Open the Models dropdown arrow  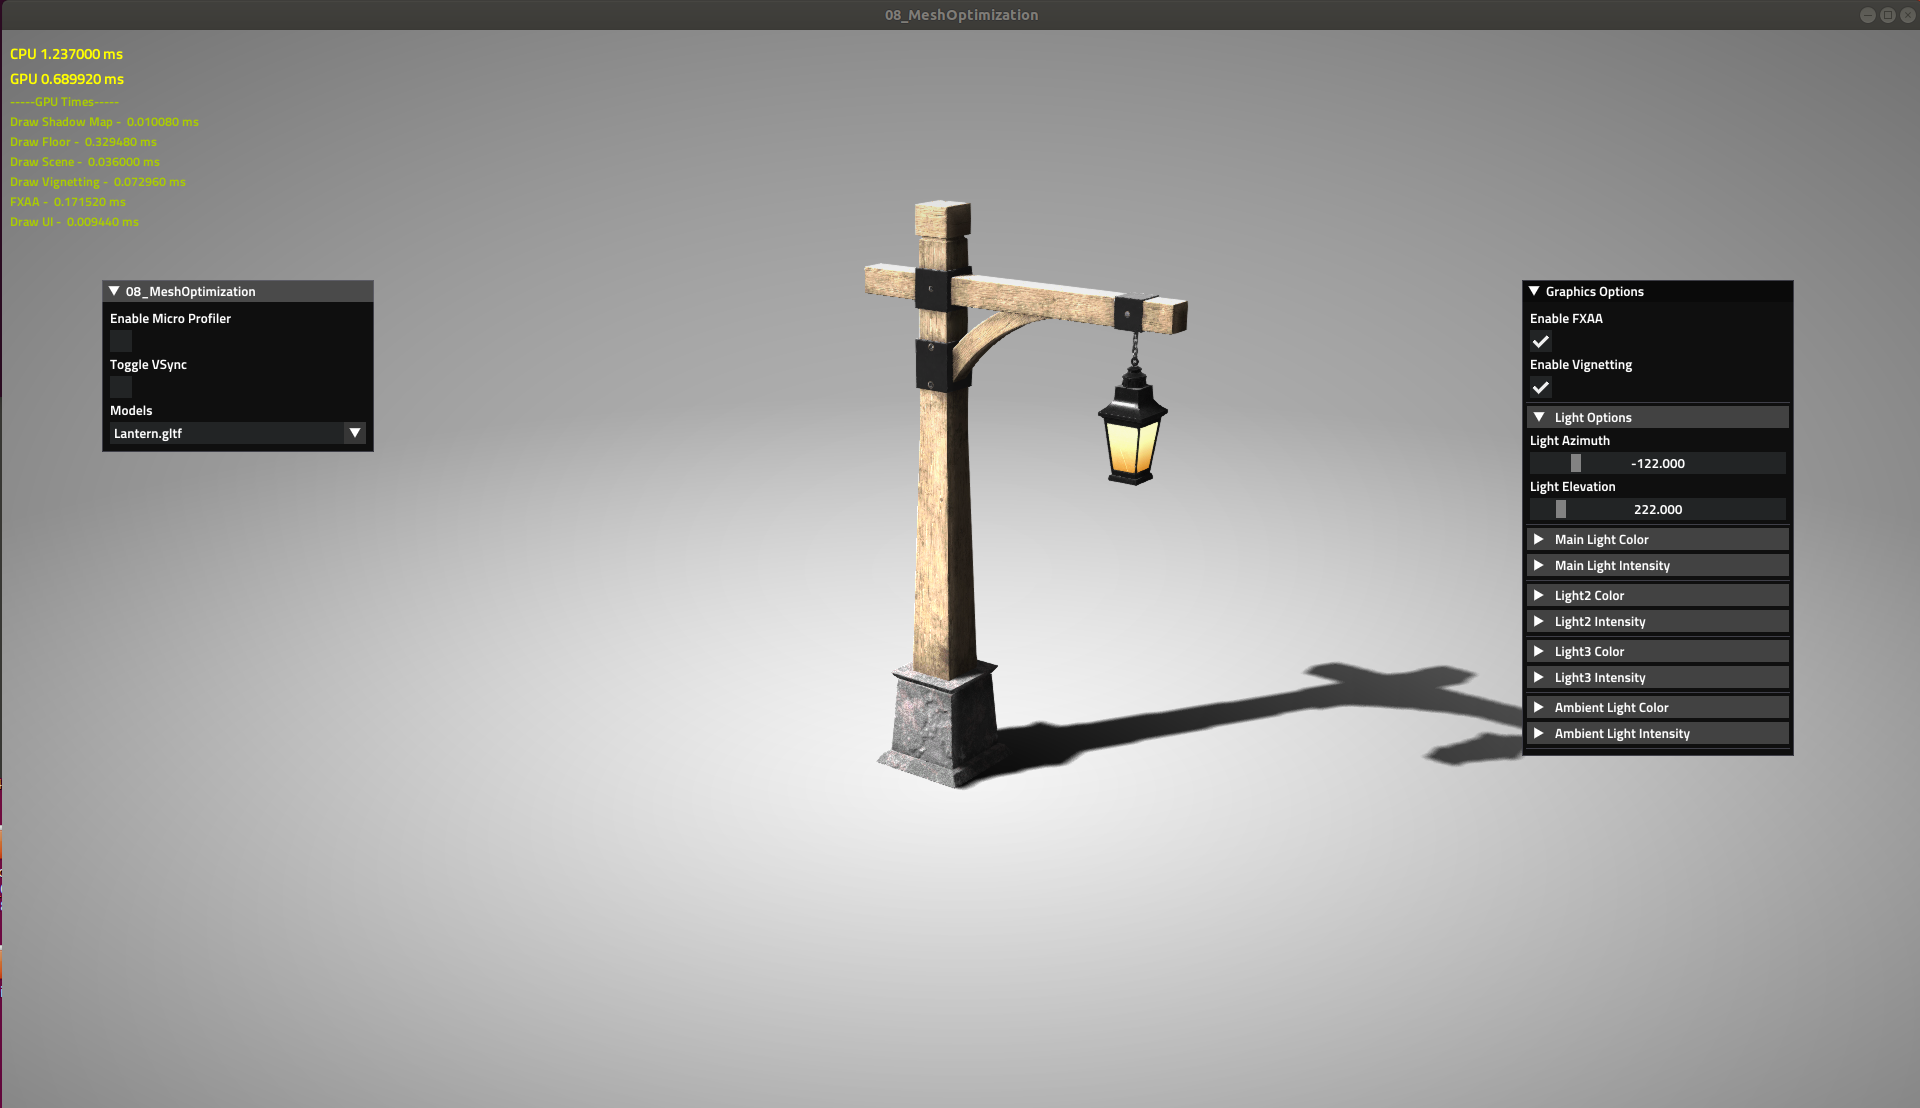tap(354, 433)
